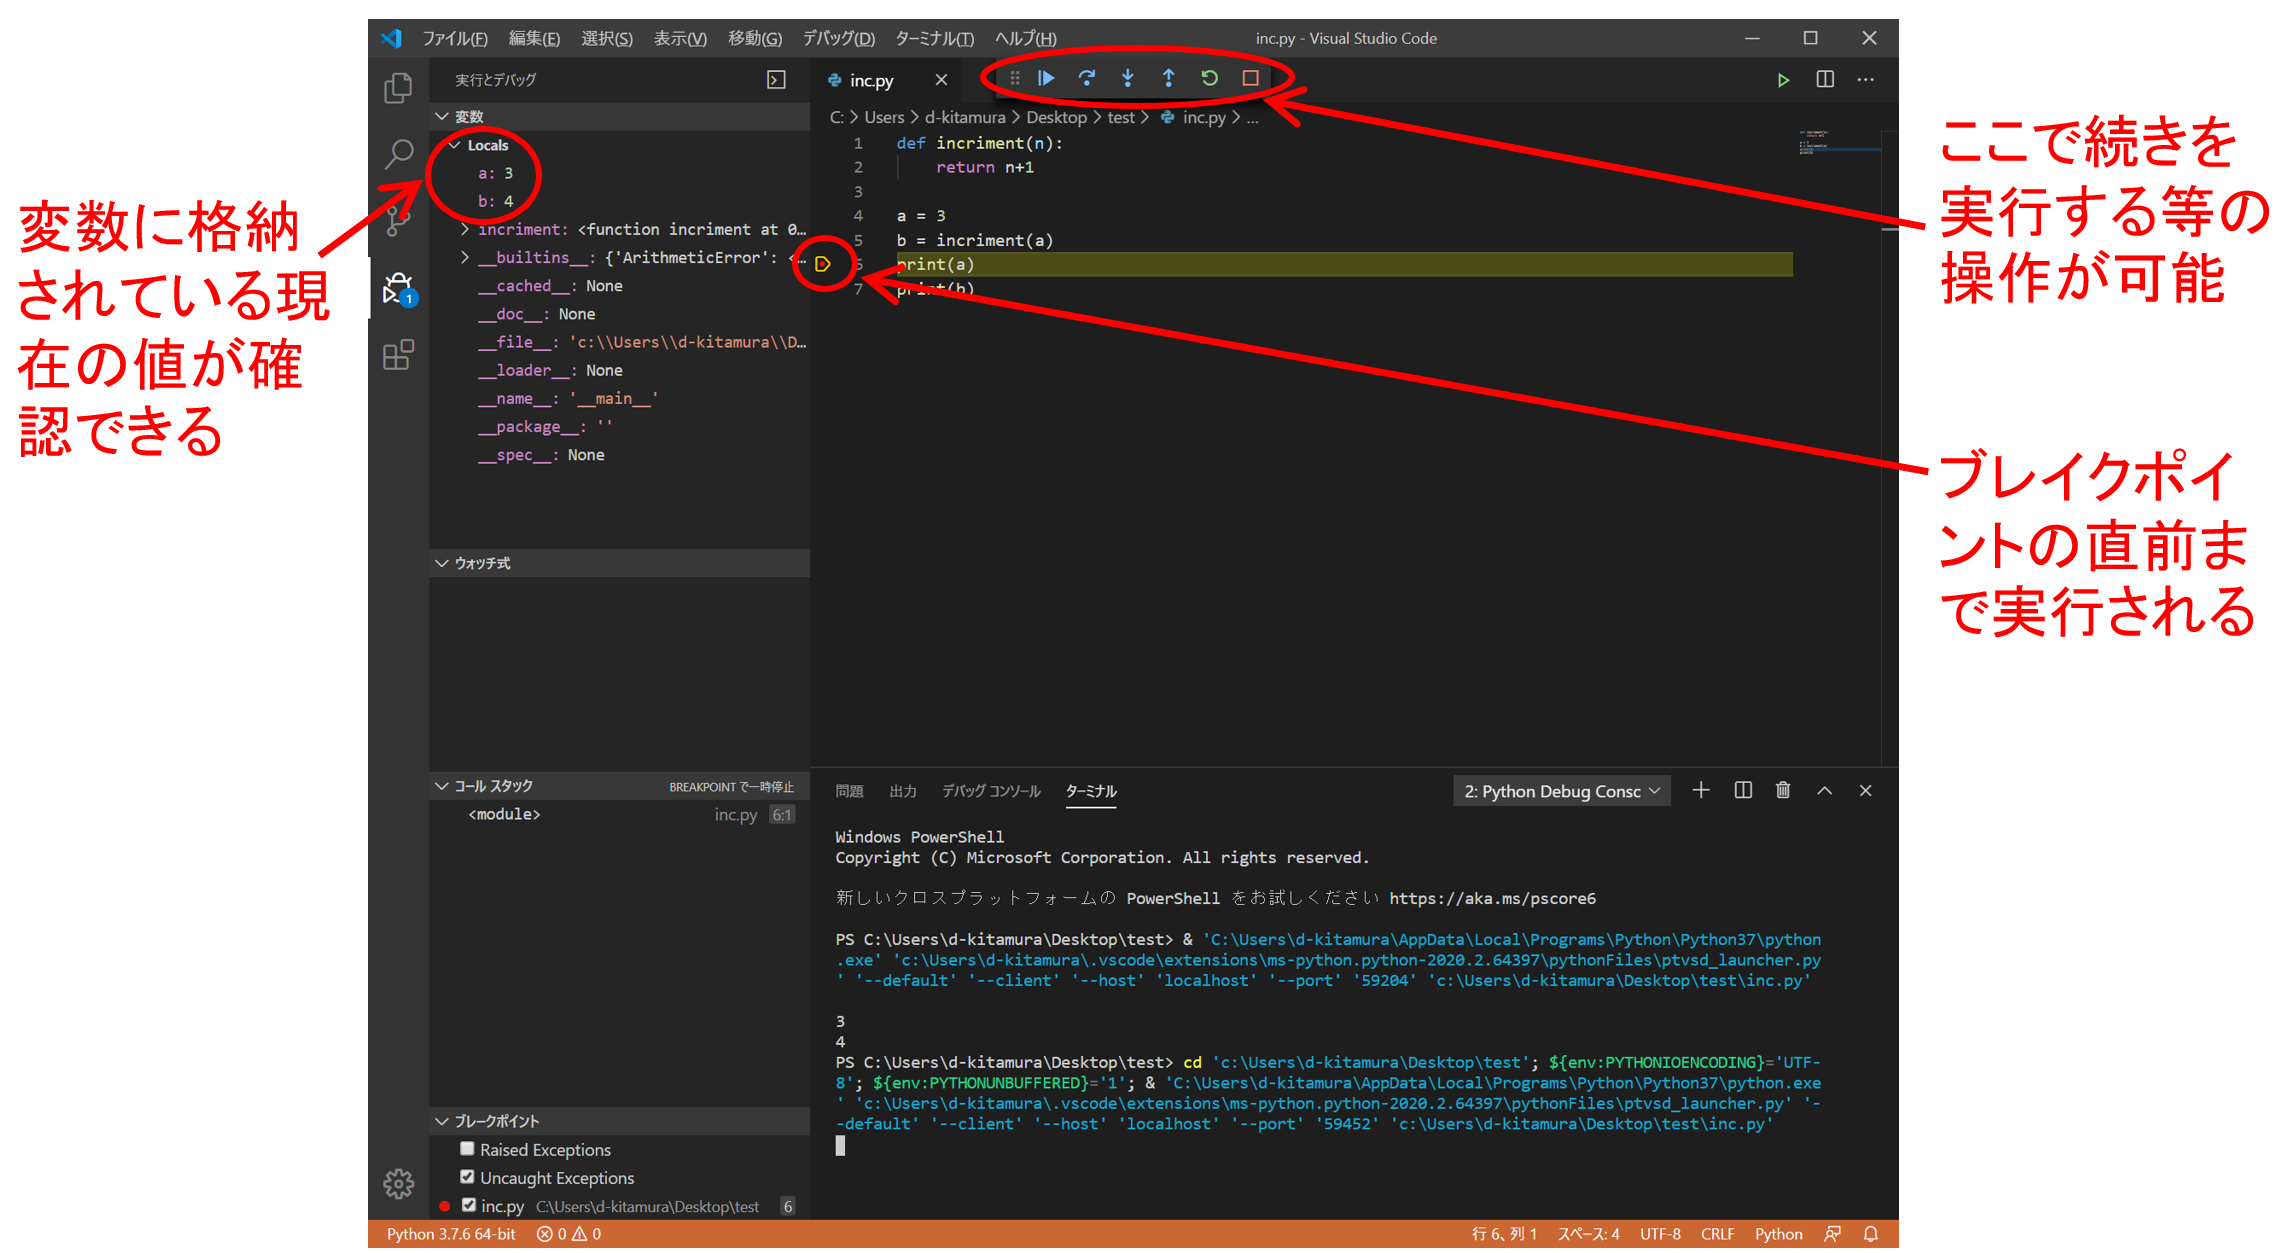Open notifications bell in status bar
The image size is (2283, 1253).
(1871, 1234)
